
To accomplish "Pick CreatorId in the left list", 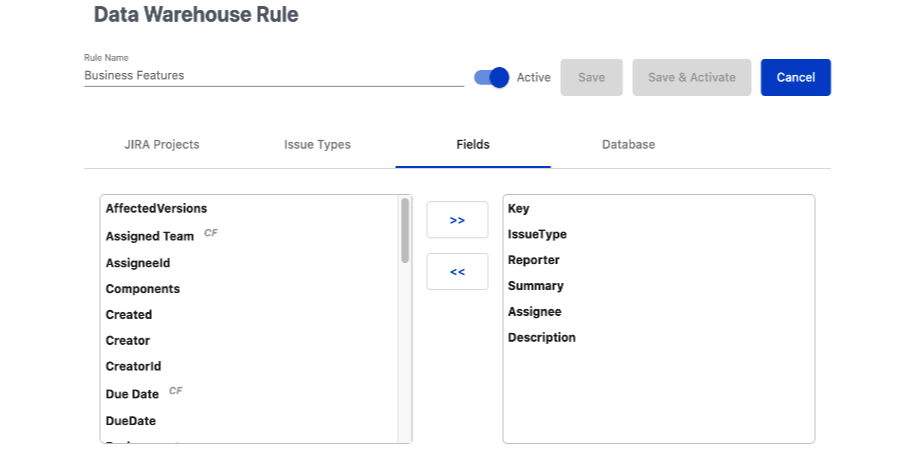I will 133,367.
